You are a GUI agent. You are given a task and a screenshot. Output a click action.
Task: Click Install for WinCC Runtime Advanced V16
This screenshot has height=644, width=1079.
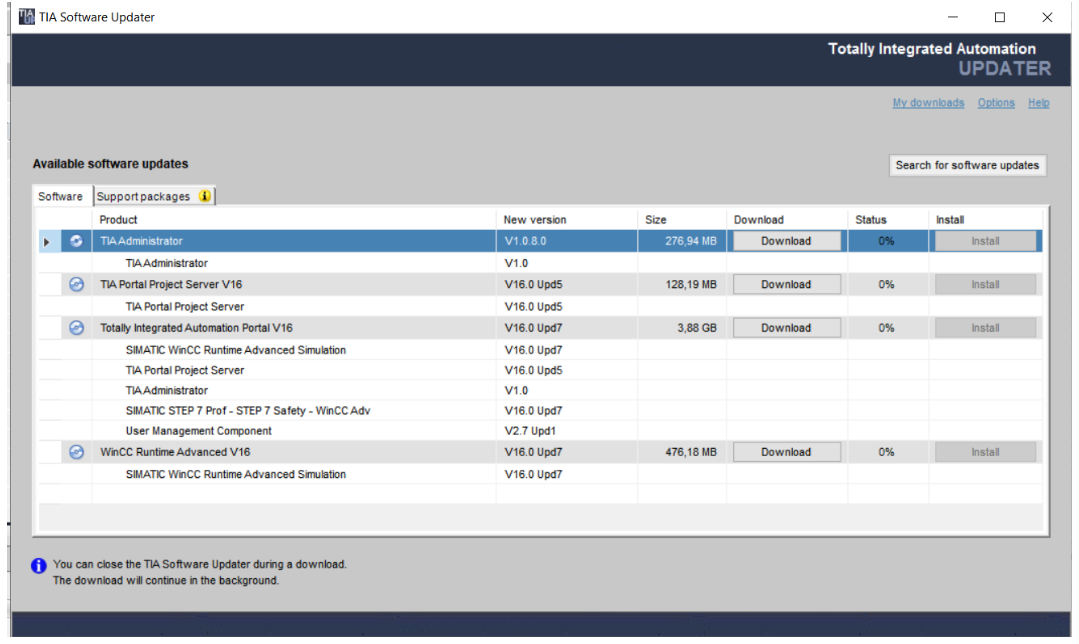(985, 452)
